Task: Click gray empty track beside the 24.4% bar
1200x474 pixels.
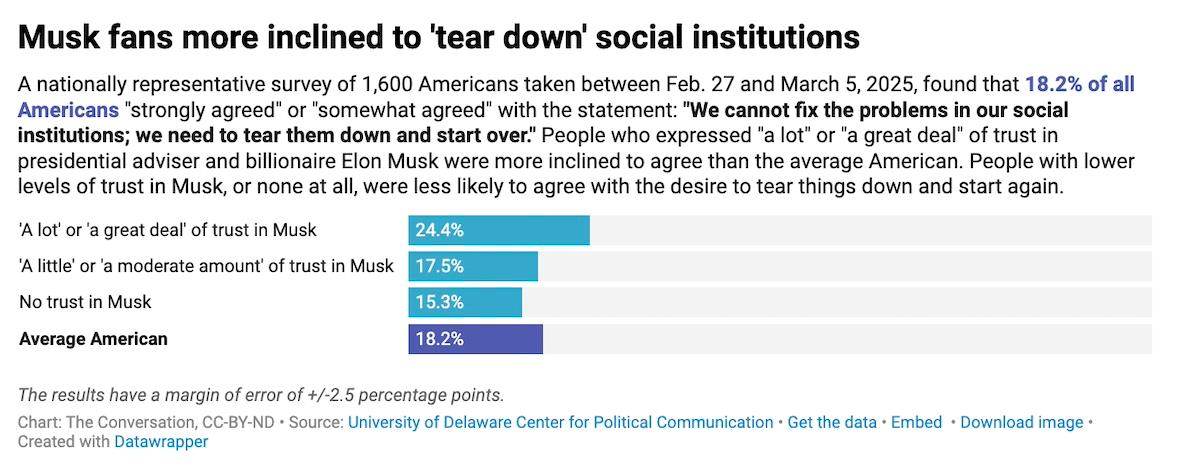Action: 870,230
